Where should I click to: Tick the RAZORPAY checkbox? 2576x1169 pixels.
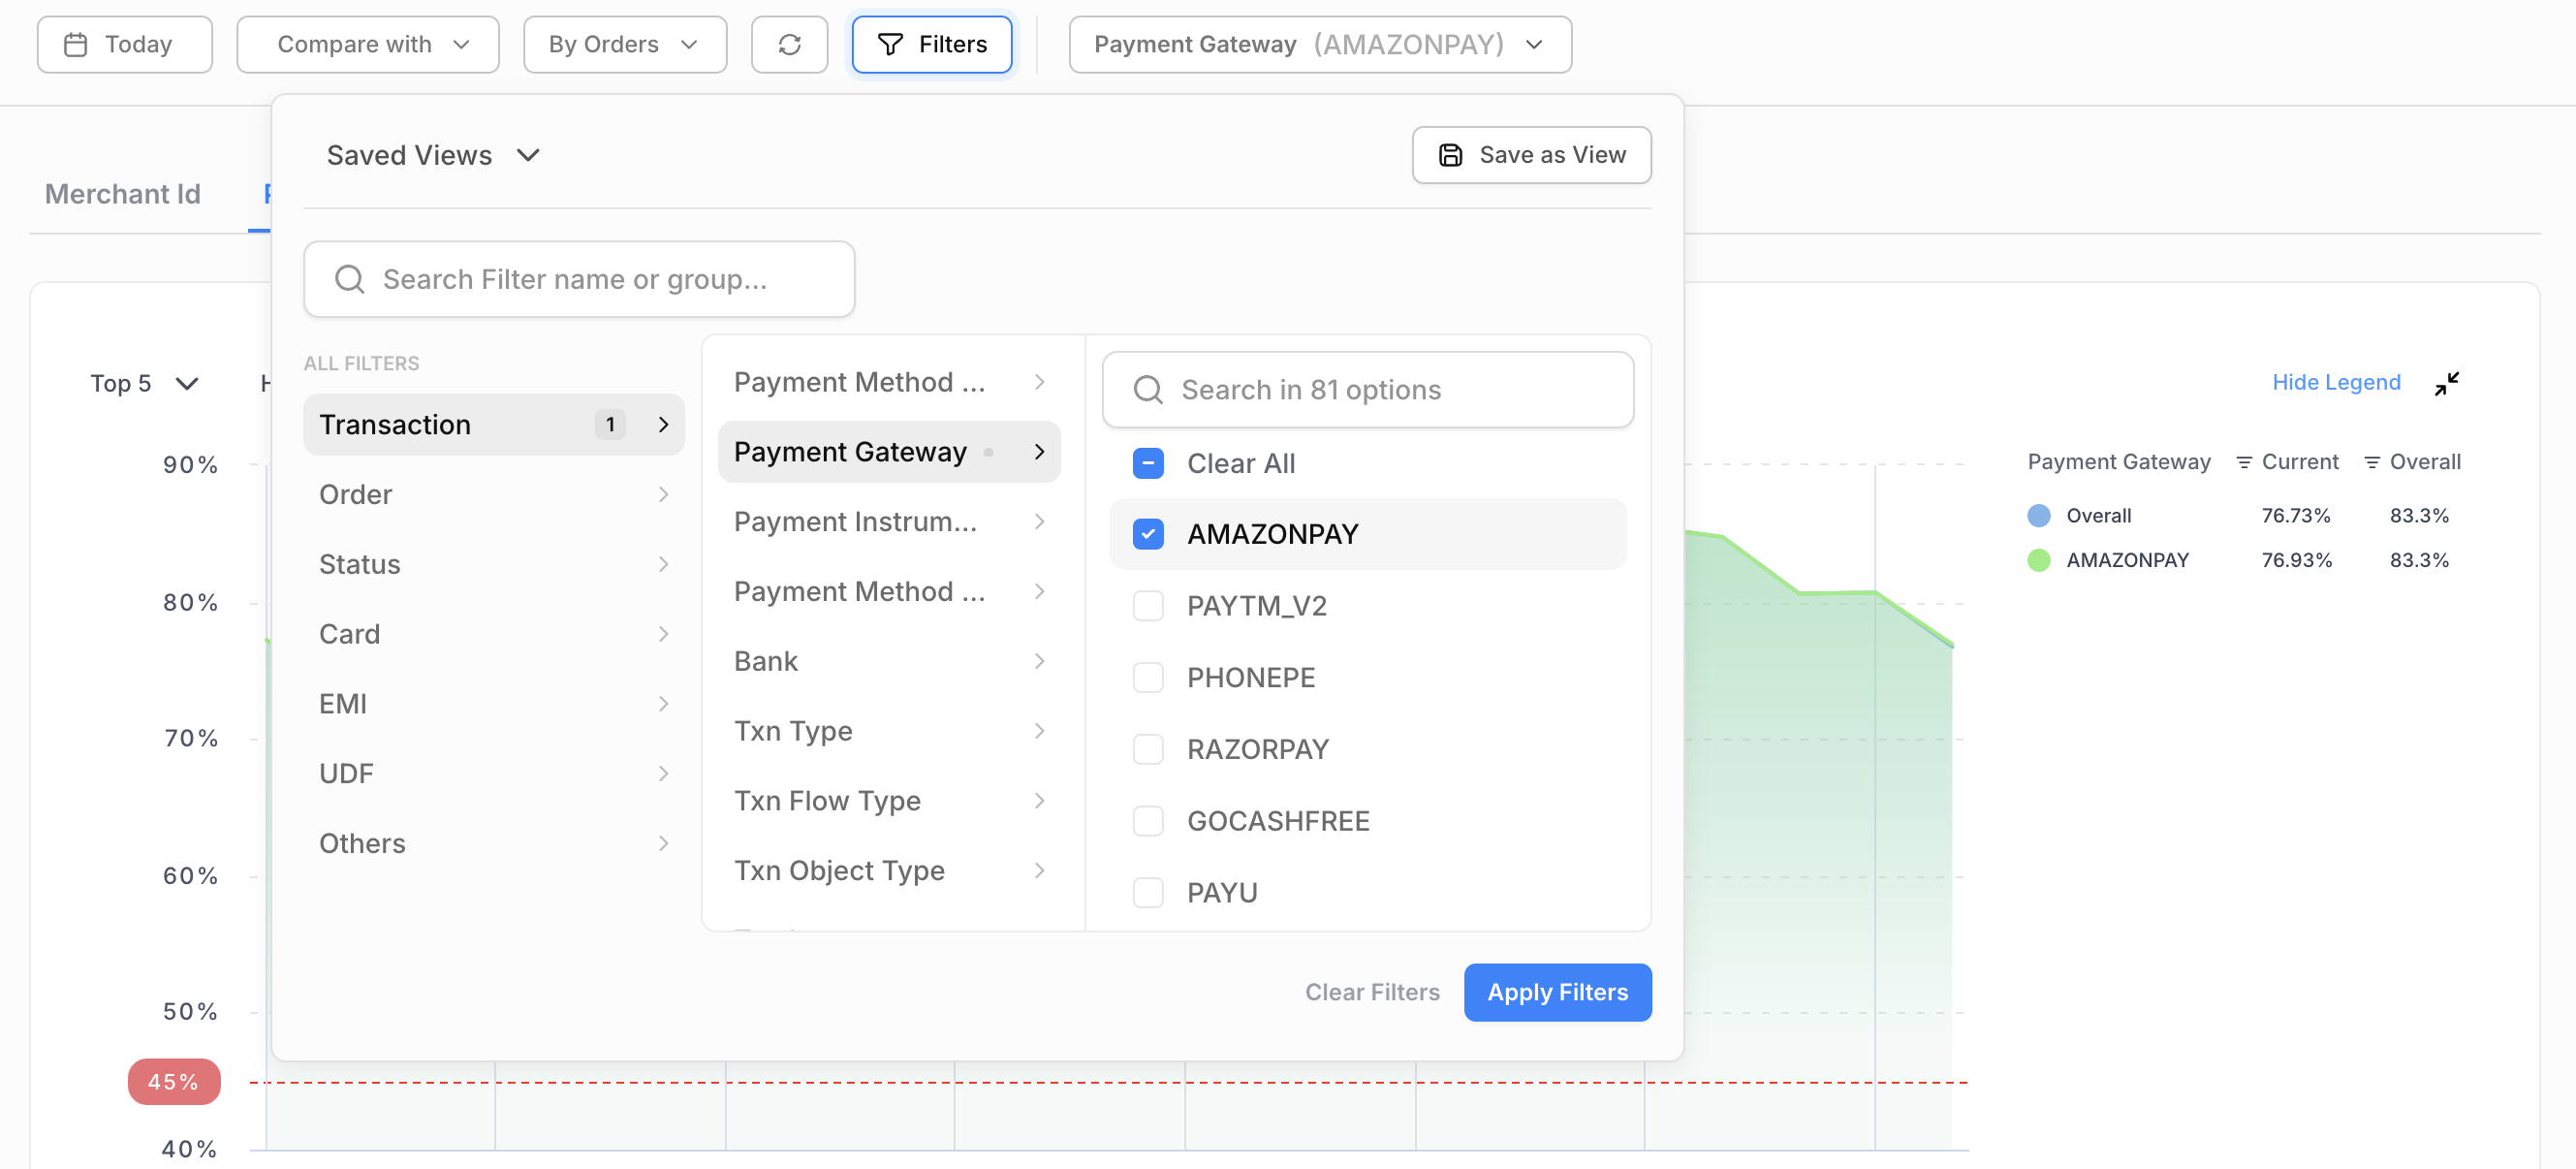(x=1148, y=749)
